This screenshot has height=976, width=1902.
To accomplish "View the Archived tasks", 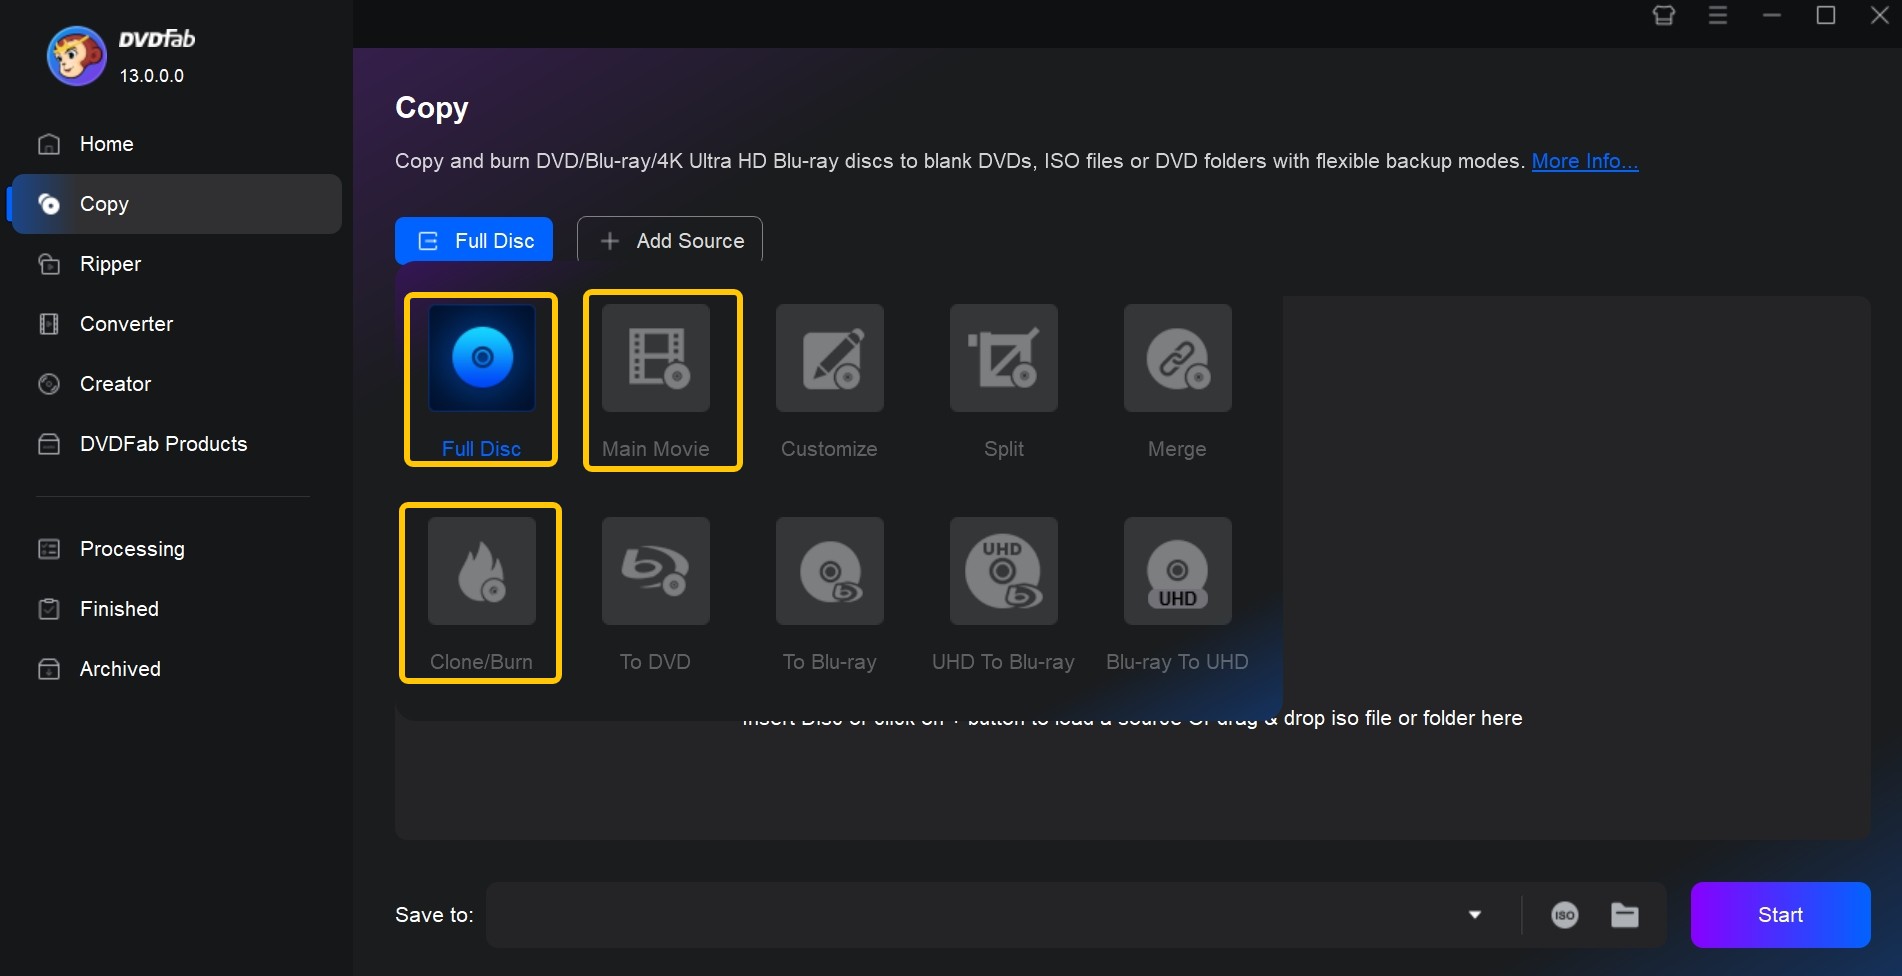I will pos(176,669).
